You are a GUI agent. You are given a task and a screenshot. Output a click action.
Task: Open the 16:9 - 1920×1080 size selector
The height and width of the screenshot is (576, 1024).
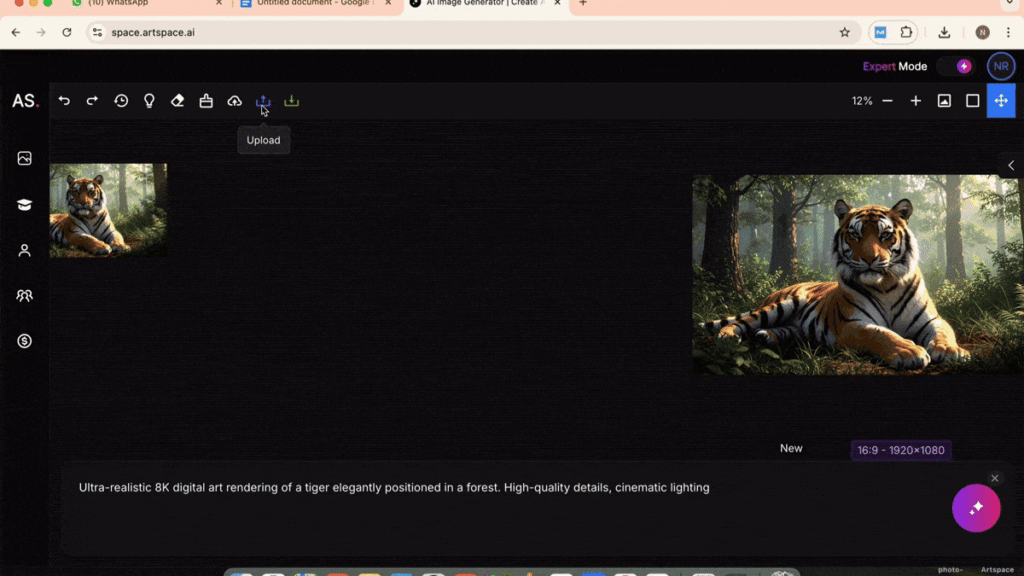(x=900, y=451)
